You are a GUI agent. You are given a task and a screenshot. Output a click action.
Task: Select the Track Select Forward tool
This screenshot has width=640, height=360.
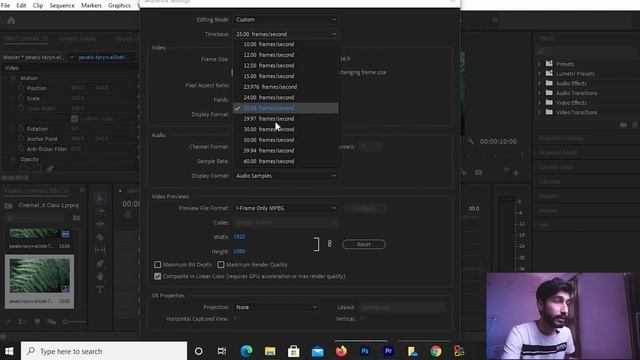pos(100,211)
